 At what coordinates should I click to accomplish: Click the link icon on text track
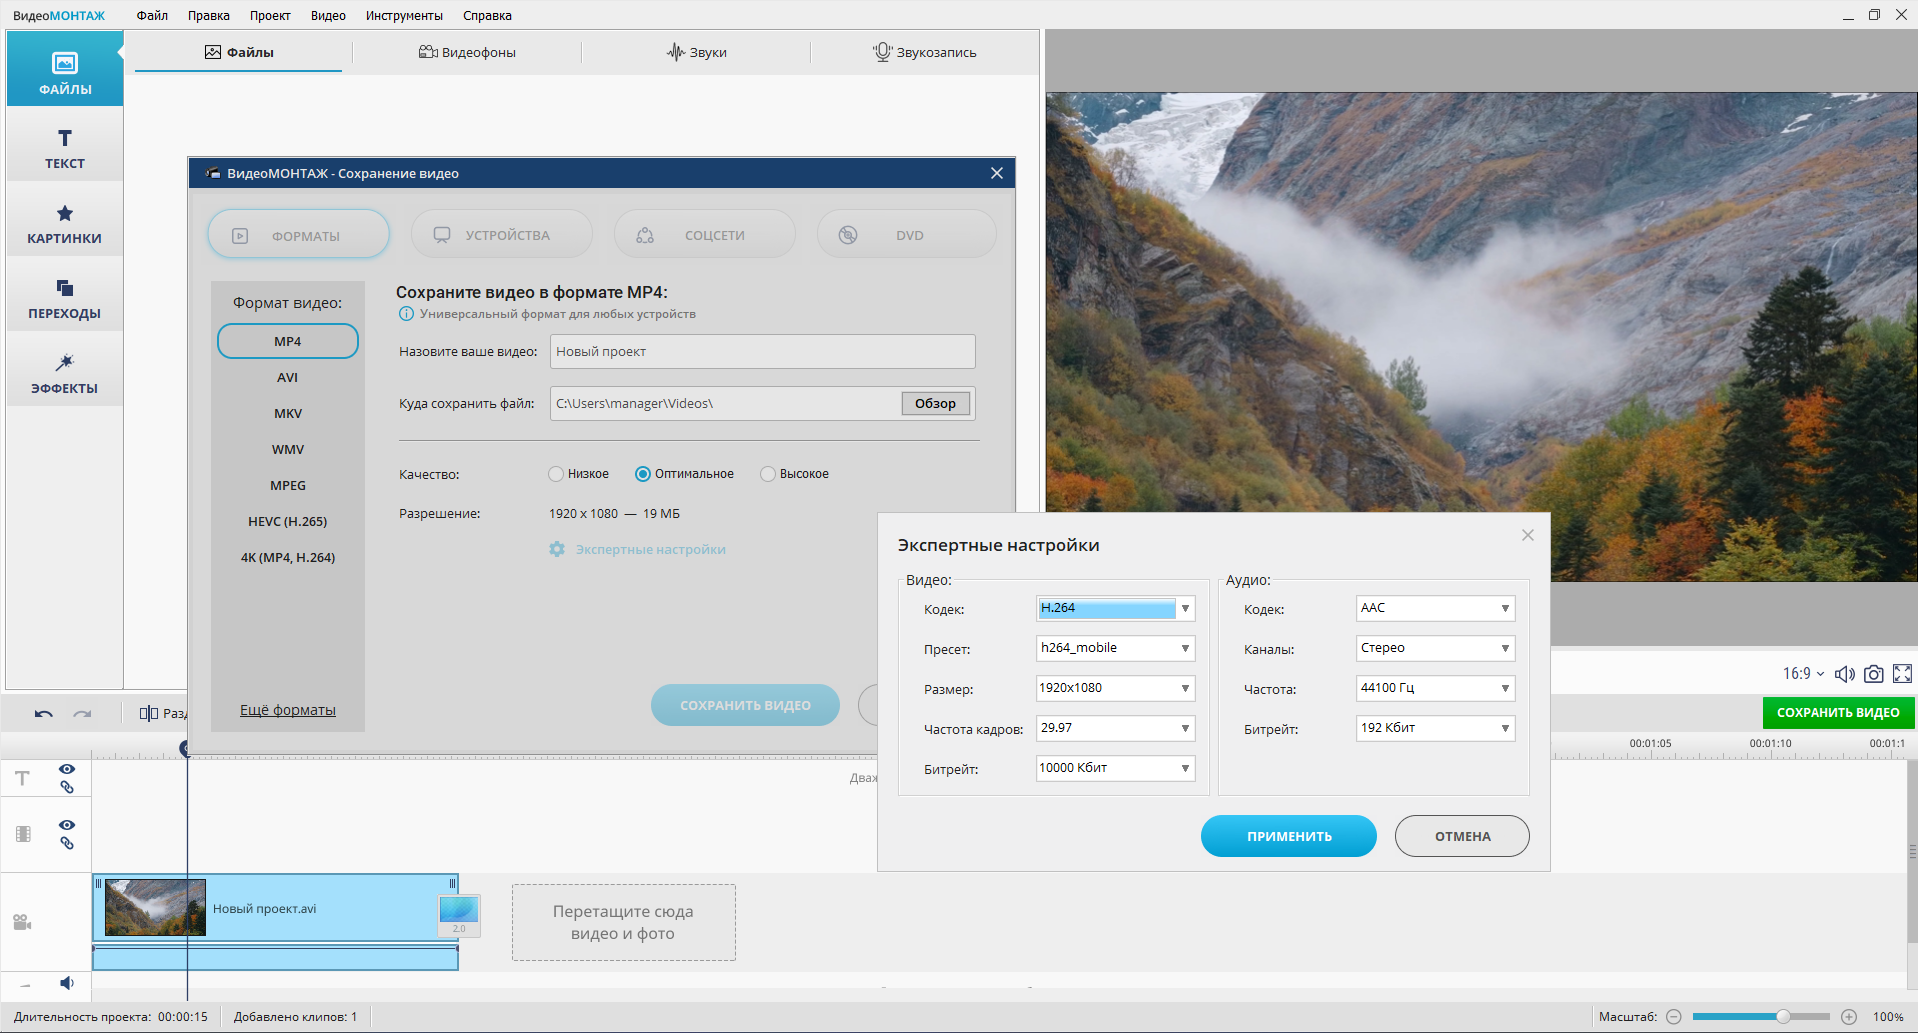(67, 787)
